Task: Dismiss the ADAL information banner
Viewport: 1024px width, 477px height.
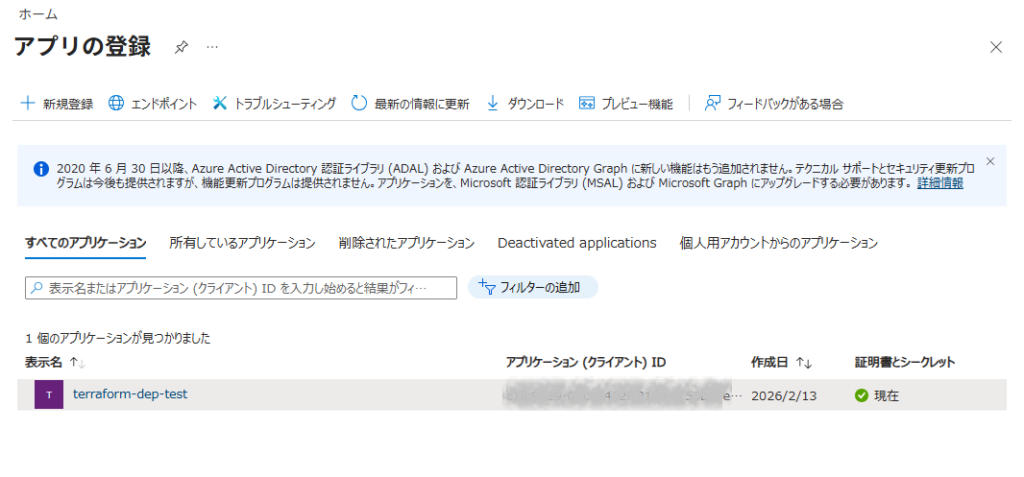Action: pyautogui.click(x=990, y=161)
